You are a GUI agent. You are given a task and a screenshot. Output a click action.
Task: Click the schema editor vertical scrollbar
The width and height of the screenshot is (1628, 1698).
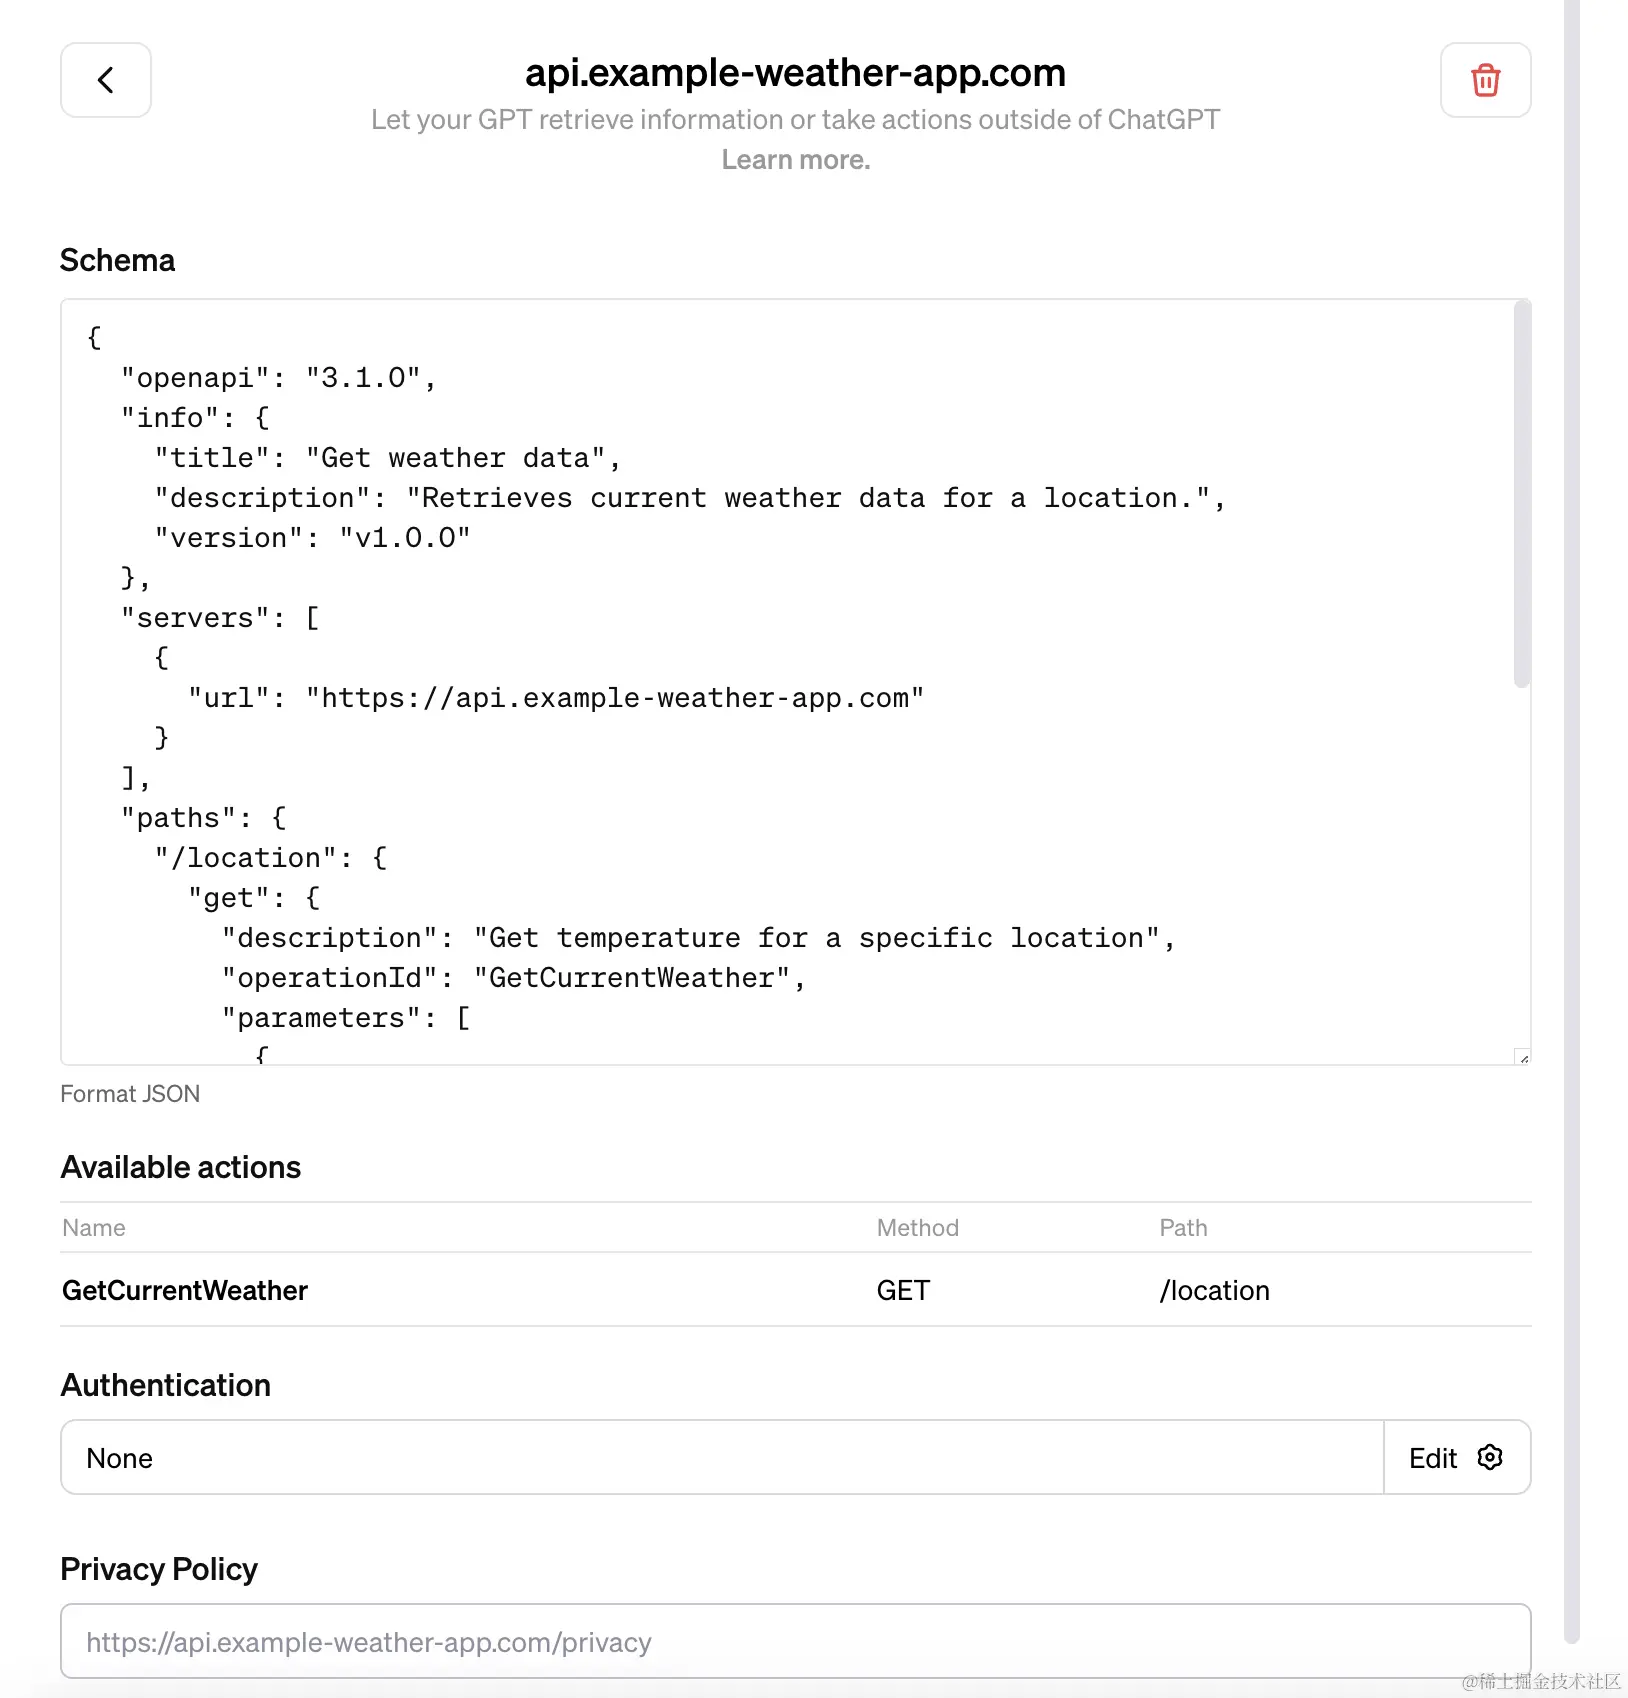[1522, 495]
